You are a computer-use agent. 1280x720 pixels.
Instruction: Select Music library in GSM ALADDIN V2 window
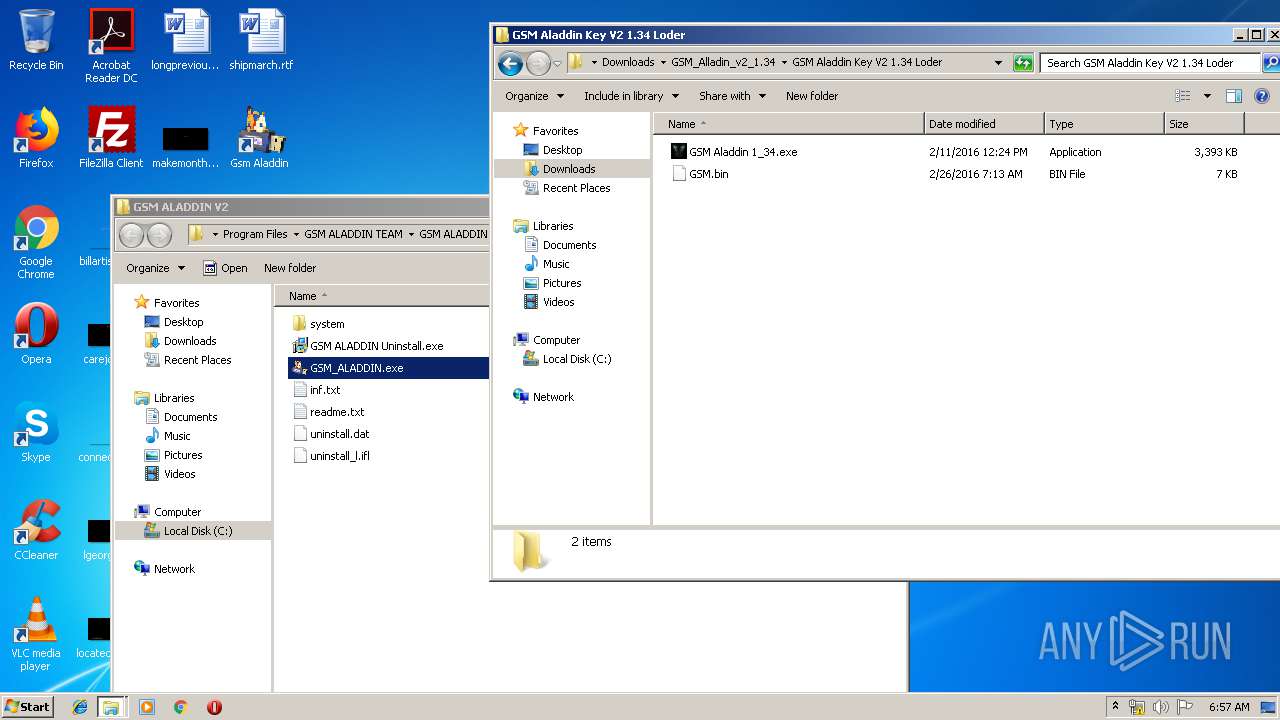(x=177, y=436)
